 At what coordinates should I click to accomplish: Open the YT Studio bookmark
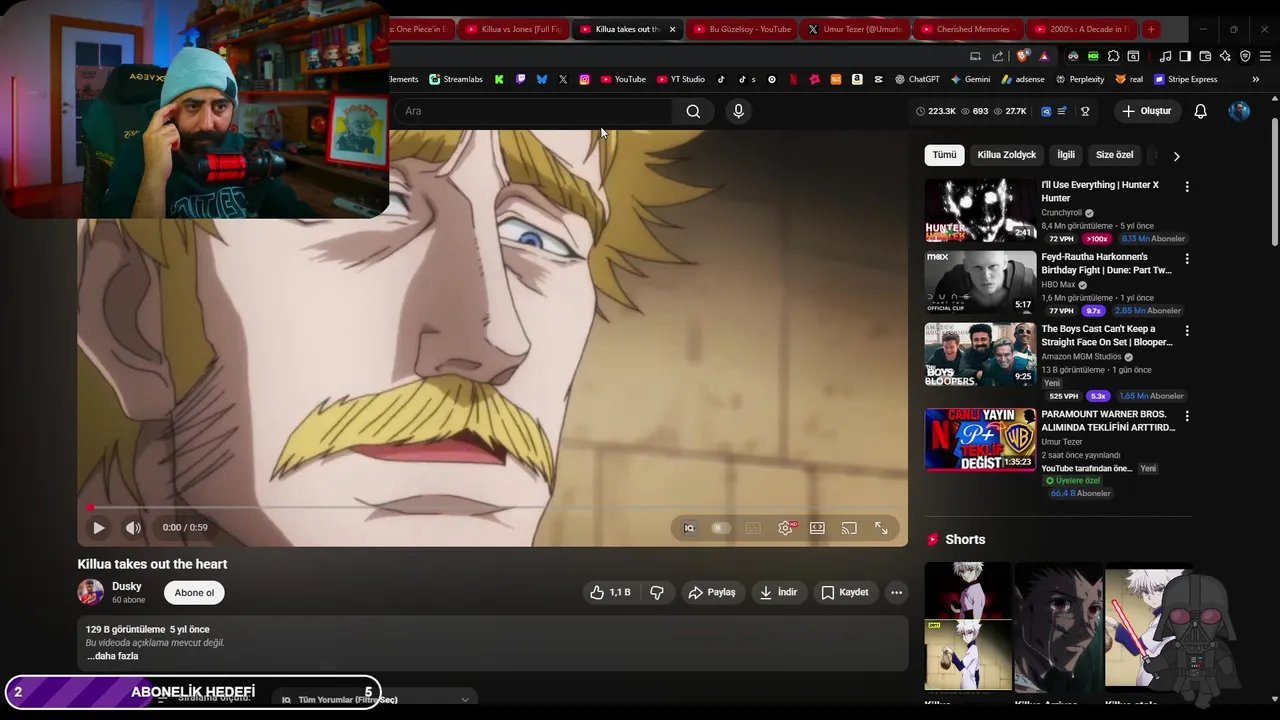point(680,79)
